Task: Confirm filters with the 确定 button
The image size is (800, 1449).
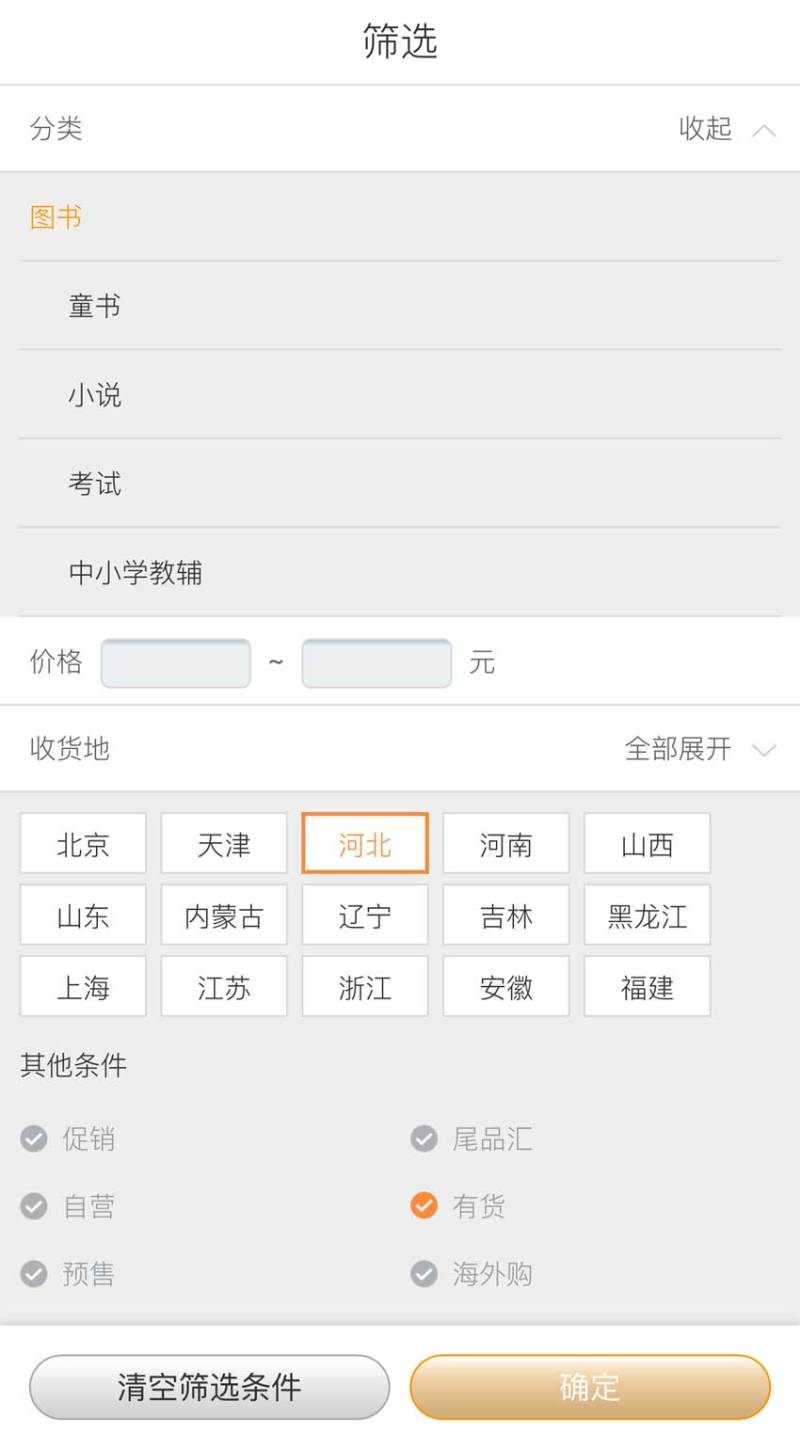Action: (590, 1386)
